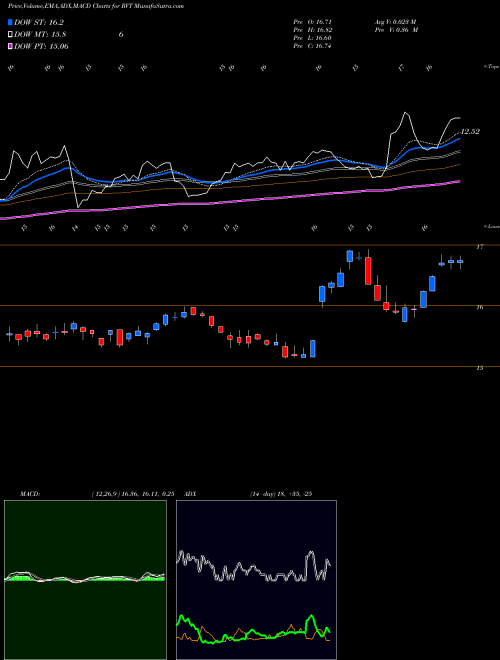Click the ADX (14 day) values text
This screenshot has height=660, width=500.
[281, 494]
